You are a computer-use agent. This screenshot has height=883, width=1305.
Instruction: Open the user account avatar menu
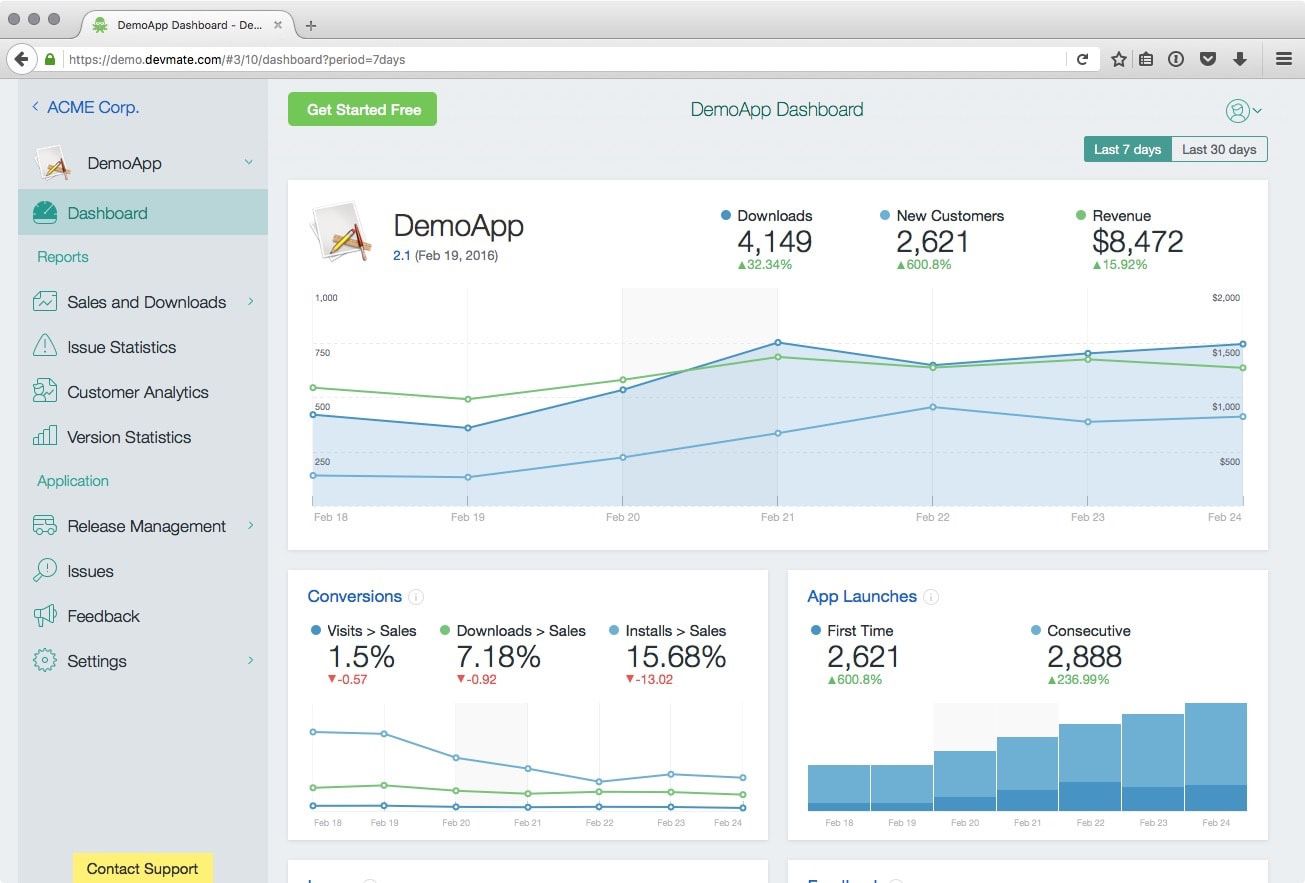(x=1243, y=111)
